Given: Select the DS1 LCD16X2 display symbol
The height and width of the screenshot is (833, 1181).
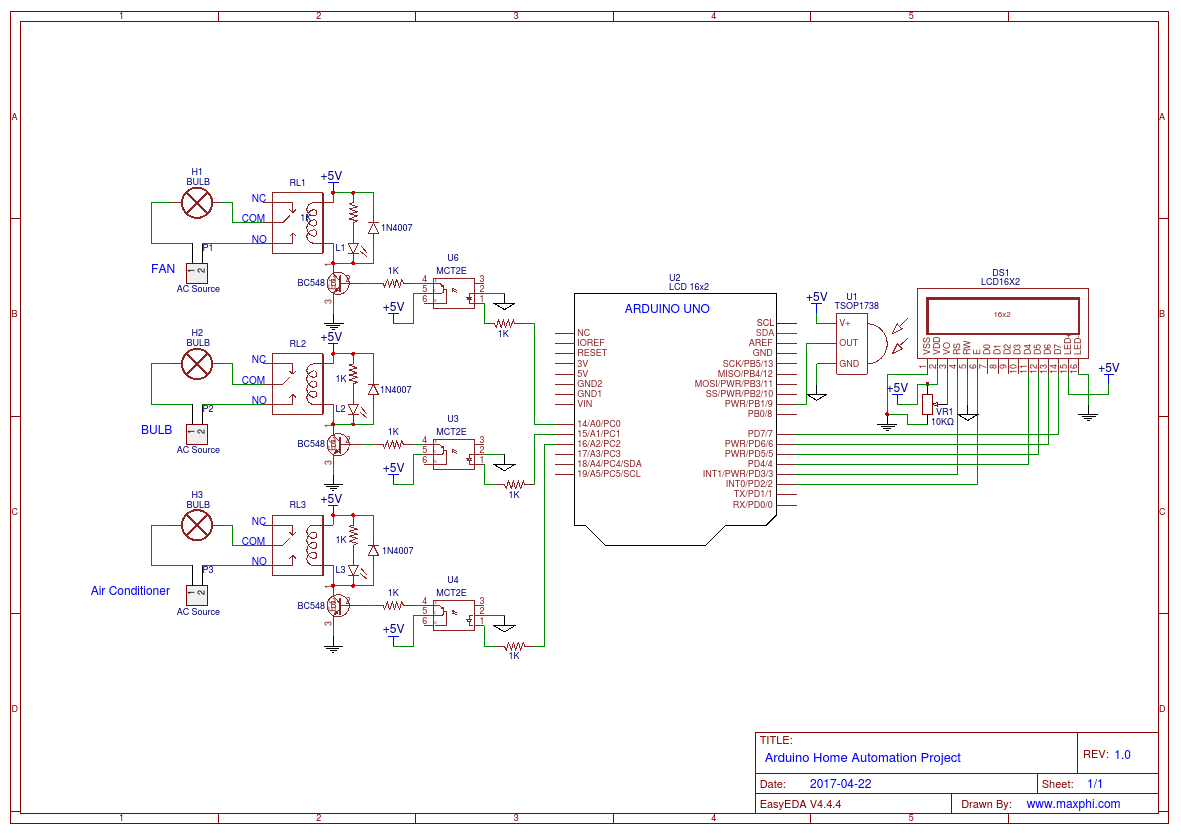Looking at the screenshot, I should click(1002, 314).
